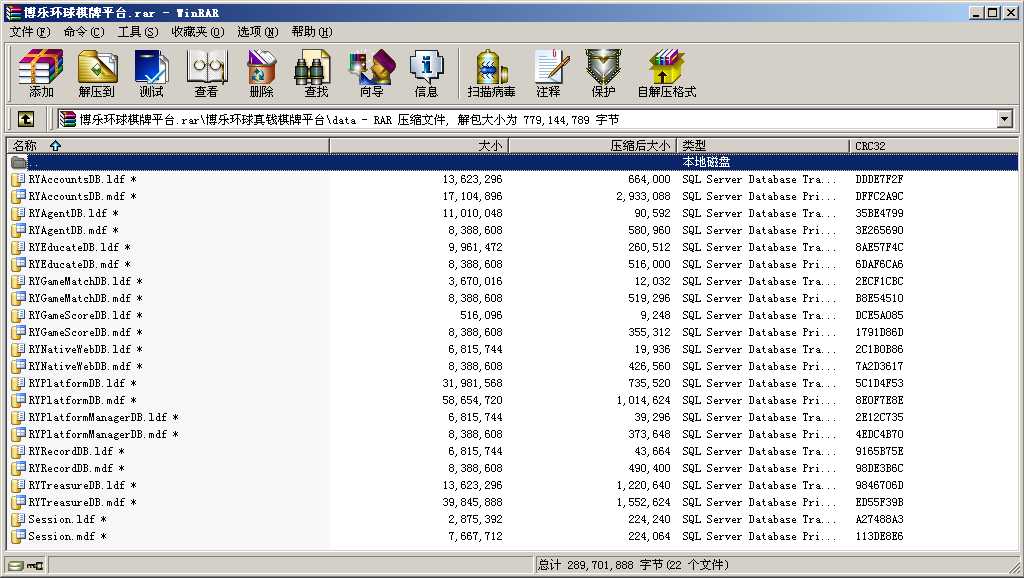The width and height of the screenshot is (1024, 578).
Task: Show archive Info (信息) icon
Action: pyautogui.click(x=426, y=73)
